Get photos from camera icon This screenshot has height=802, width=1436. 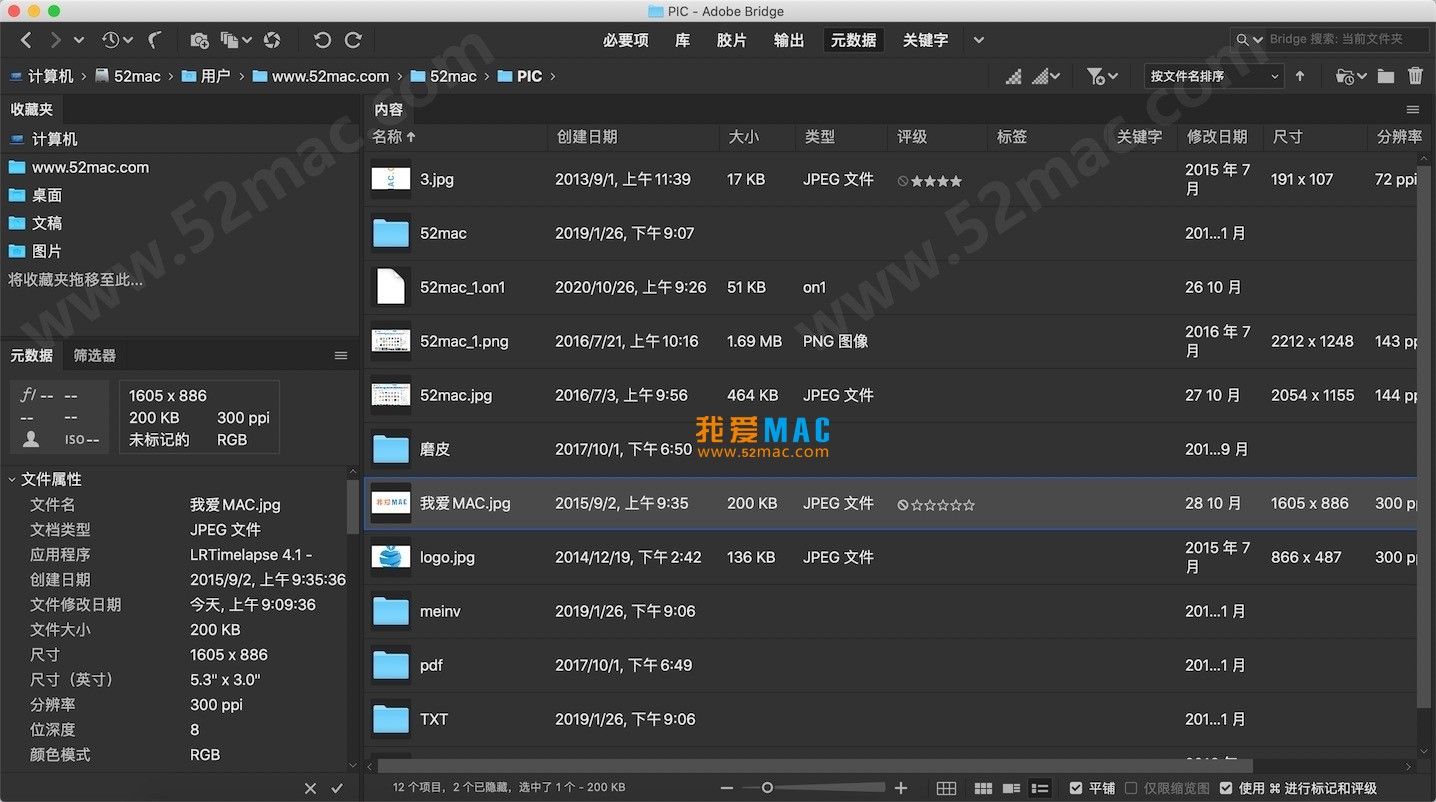pos(199,40)
